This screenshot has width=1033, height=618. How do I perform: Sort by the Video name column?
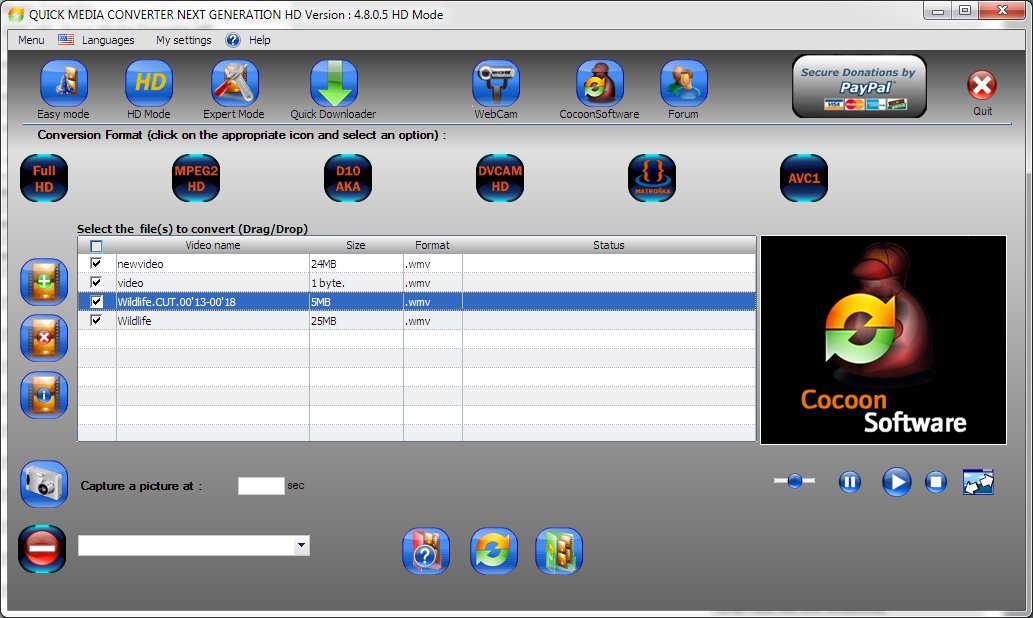click(213, 245)
